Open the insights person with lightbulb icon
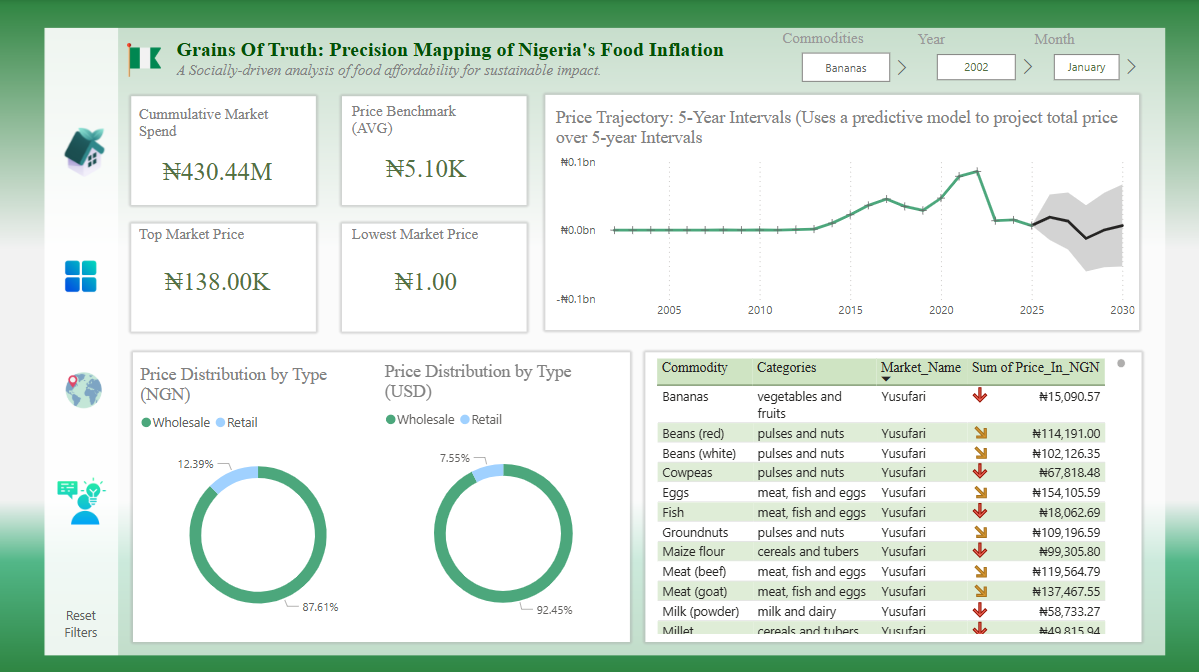 81,502
